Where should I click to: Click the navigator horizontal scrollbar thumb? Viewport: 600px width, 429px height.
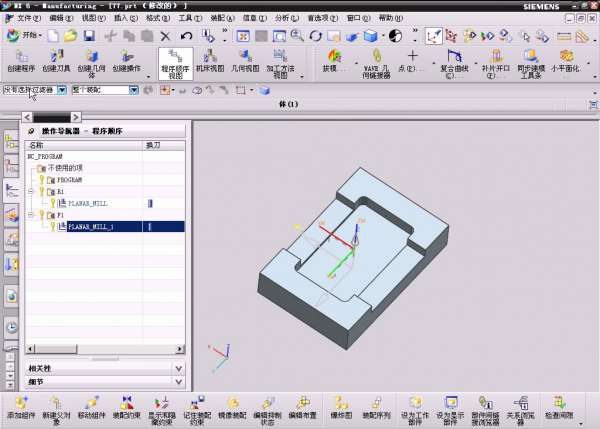coord(56,349)
